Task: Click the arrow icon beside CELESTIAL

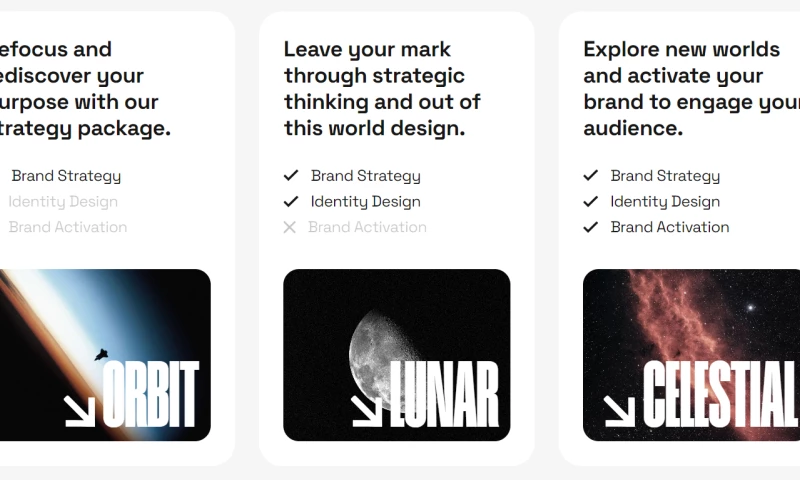Action: tap(619, 410)
